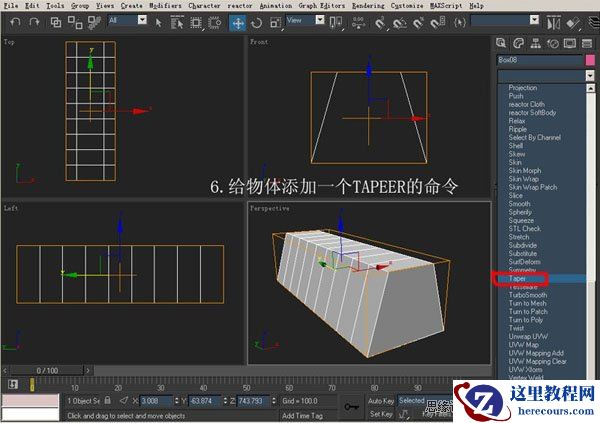Activate the Select and Move tool

(x=238, y=23)
